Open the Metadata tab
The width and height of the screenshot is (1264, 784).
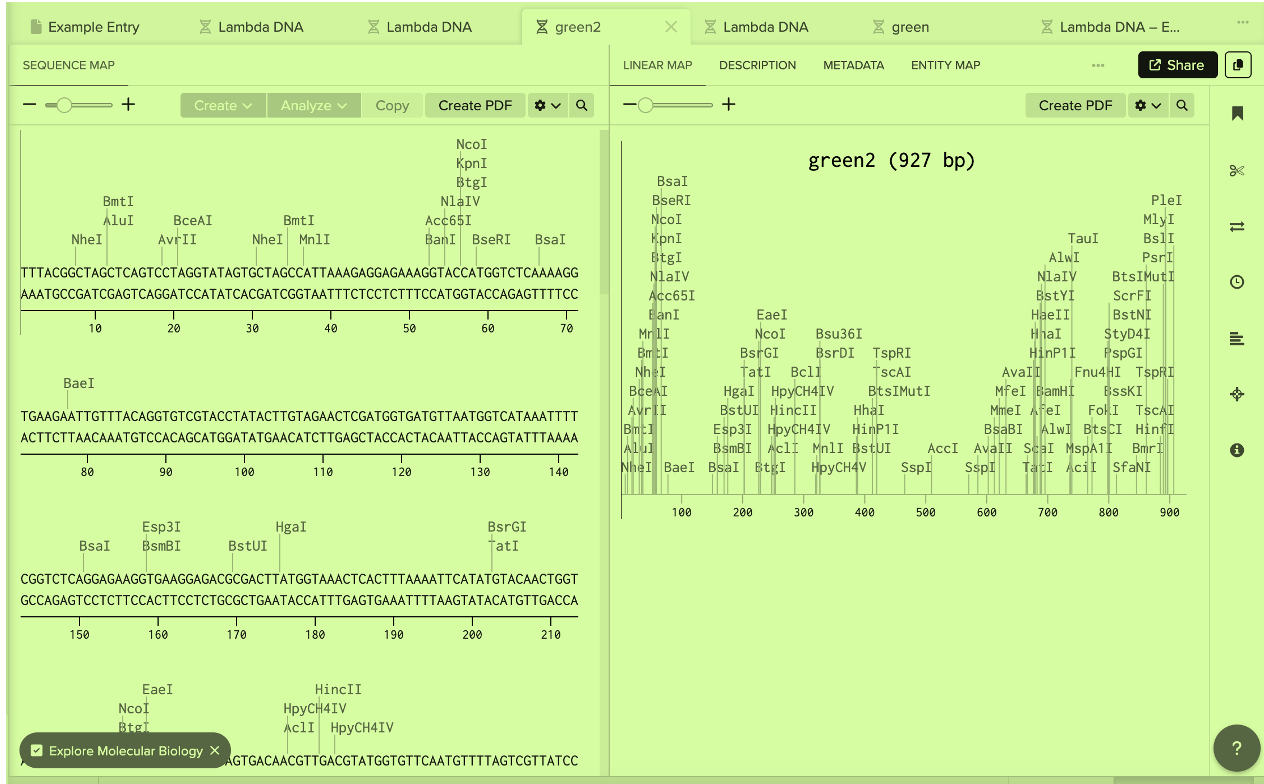point(853,65)
